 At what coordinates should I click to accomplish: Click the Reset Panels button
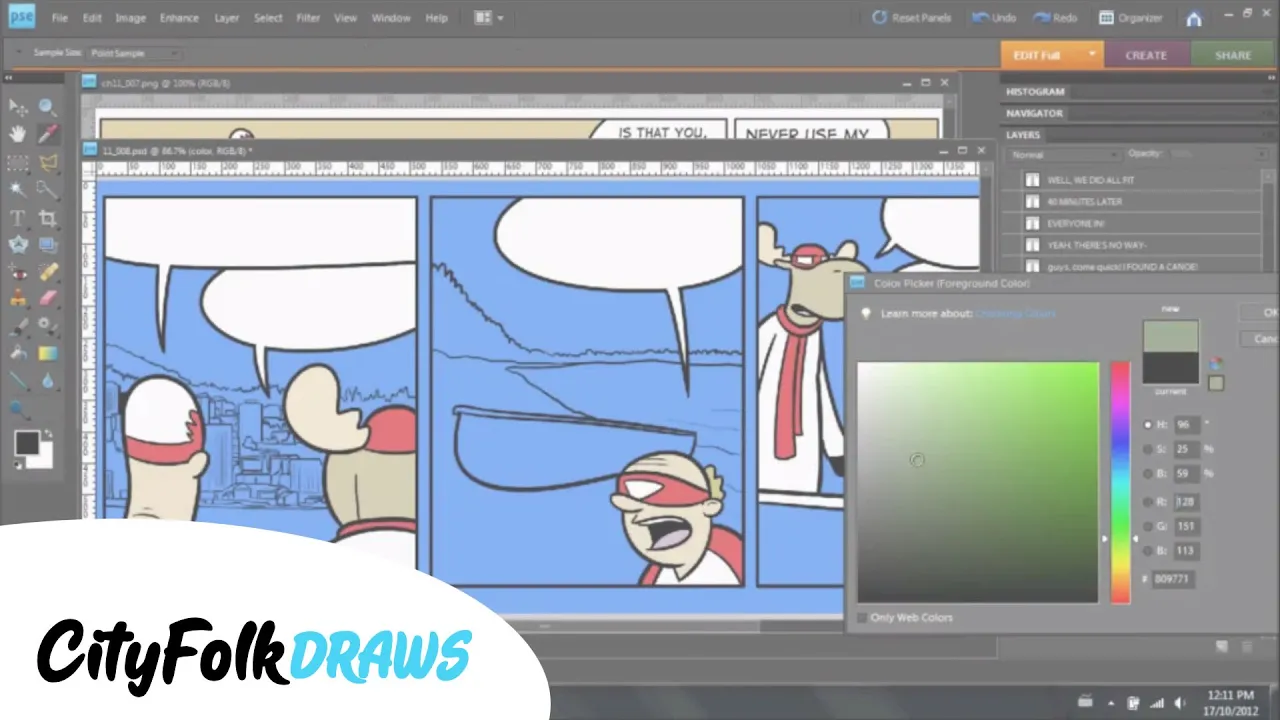click(x=912, y=18)
